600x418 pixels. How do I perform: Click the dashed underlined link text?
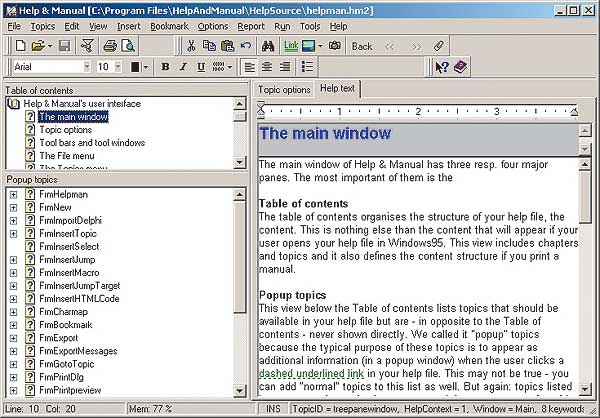tap(311, 374)
